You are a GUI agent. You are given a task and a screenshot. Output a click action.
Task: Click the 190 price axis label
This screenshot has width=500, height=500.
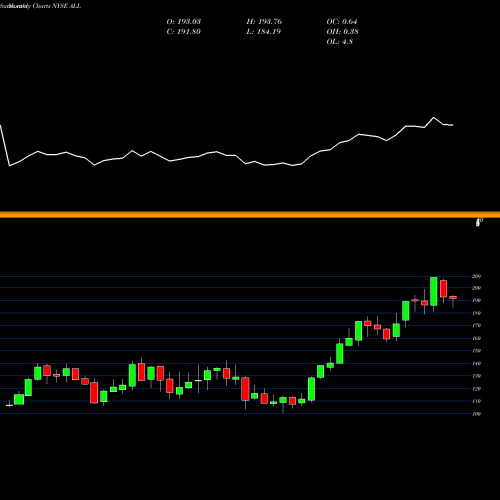click(x=476, y=300)
